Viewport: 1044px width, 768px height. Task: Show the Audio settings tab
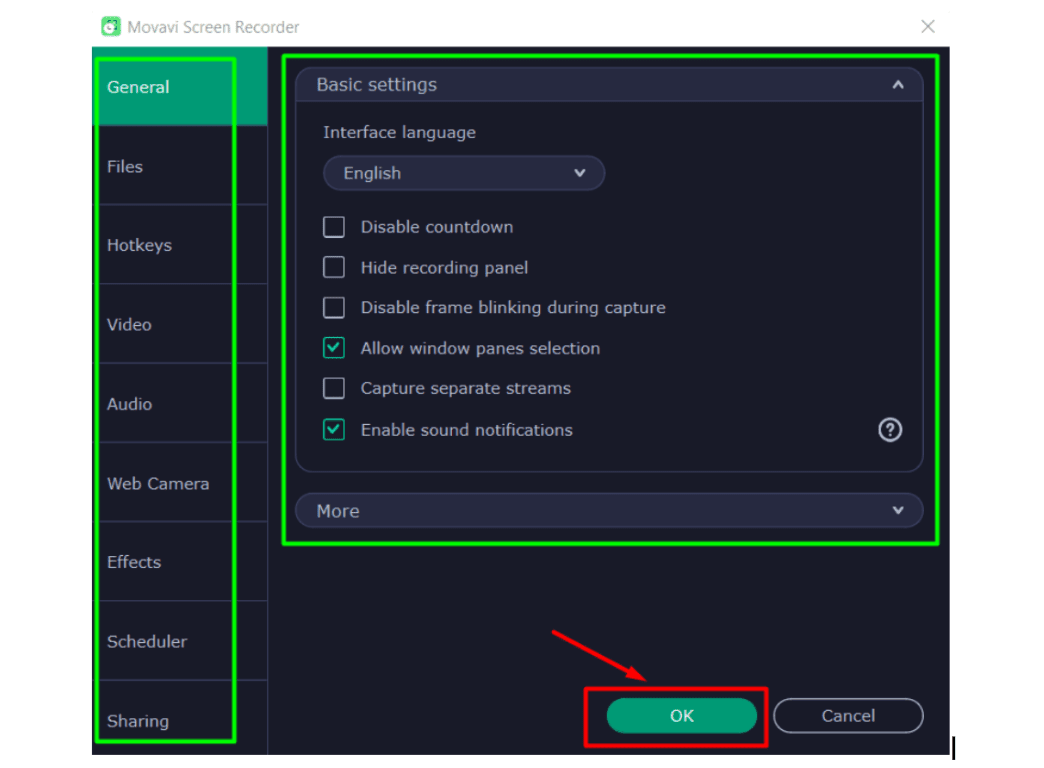point(180,404)
